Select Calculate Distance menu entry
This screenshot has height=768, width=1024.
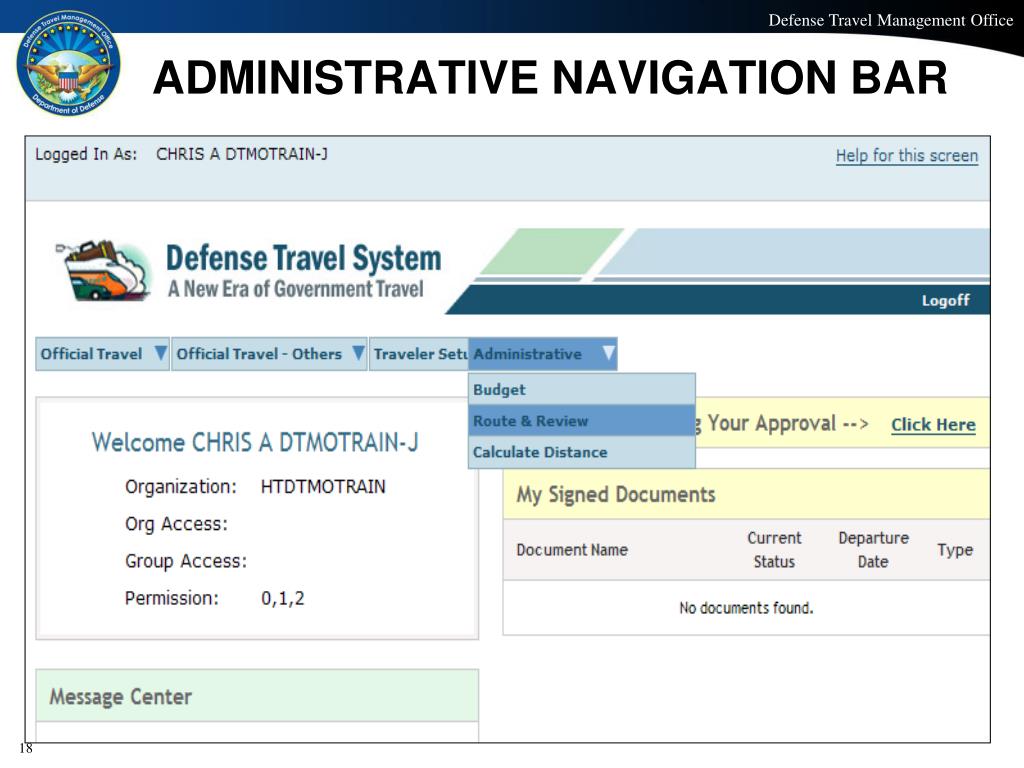[x=582, y=452]
